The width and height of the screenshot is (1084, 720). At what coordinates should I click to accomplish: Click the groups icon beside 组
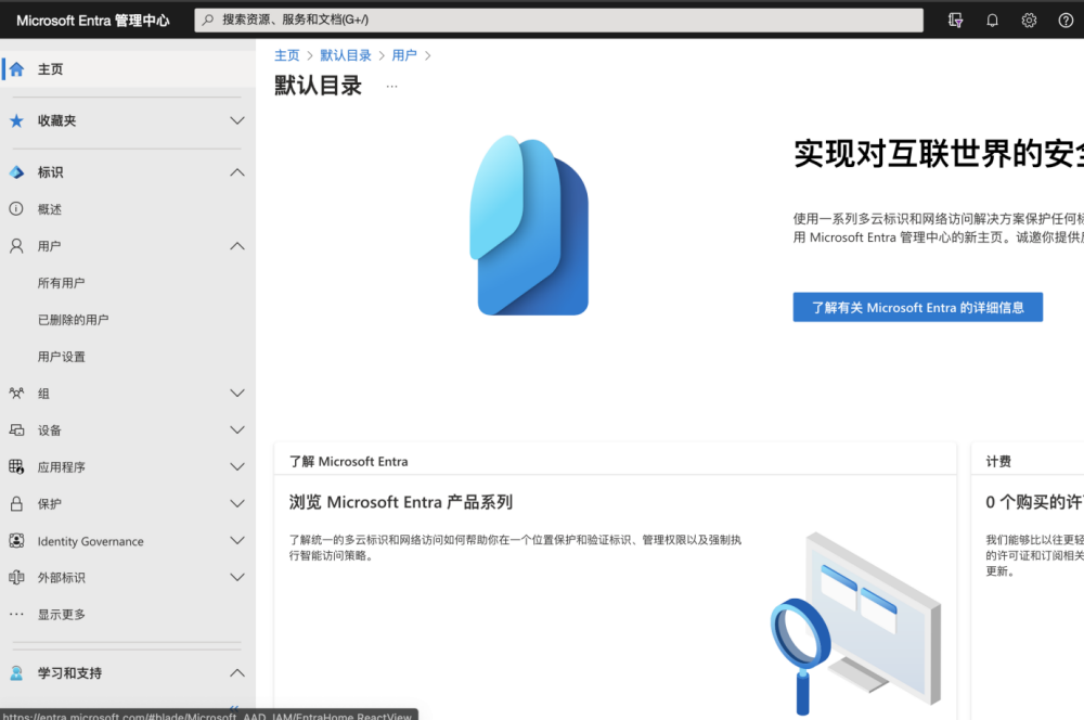17,394
